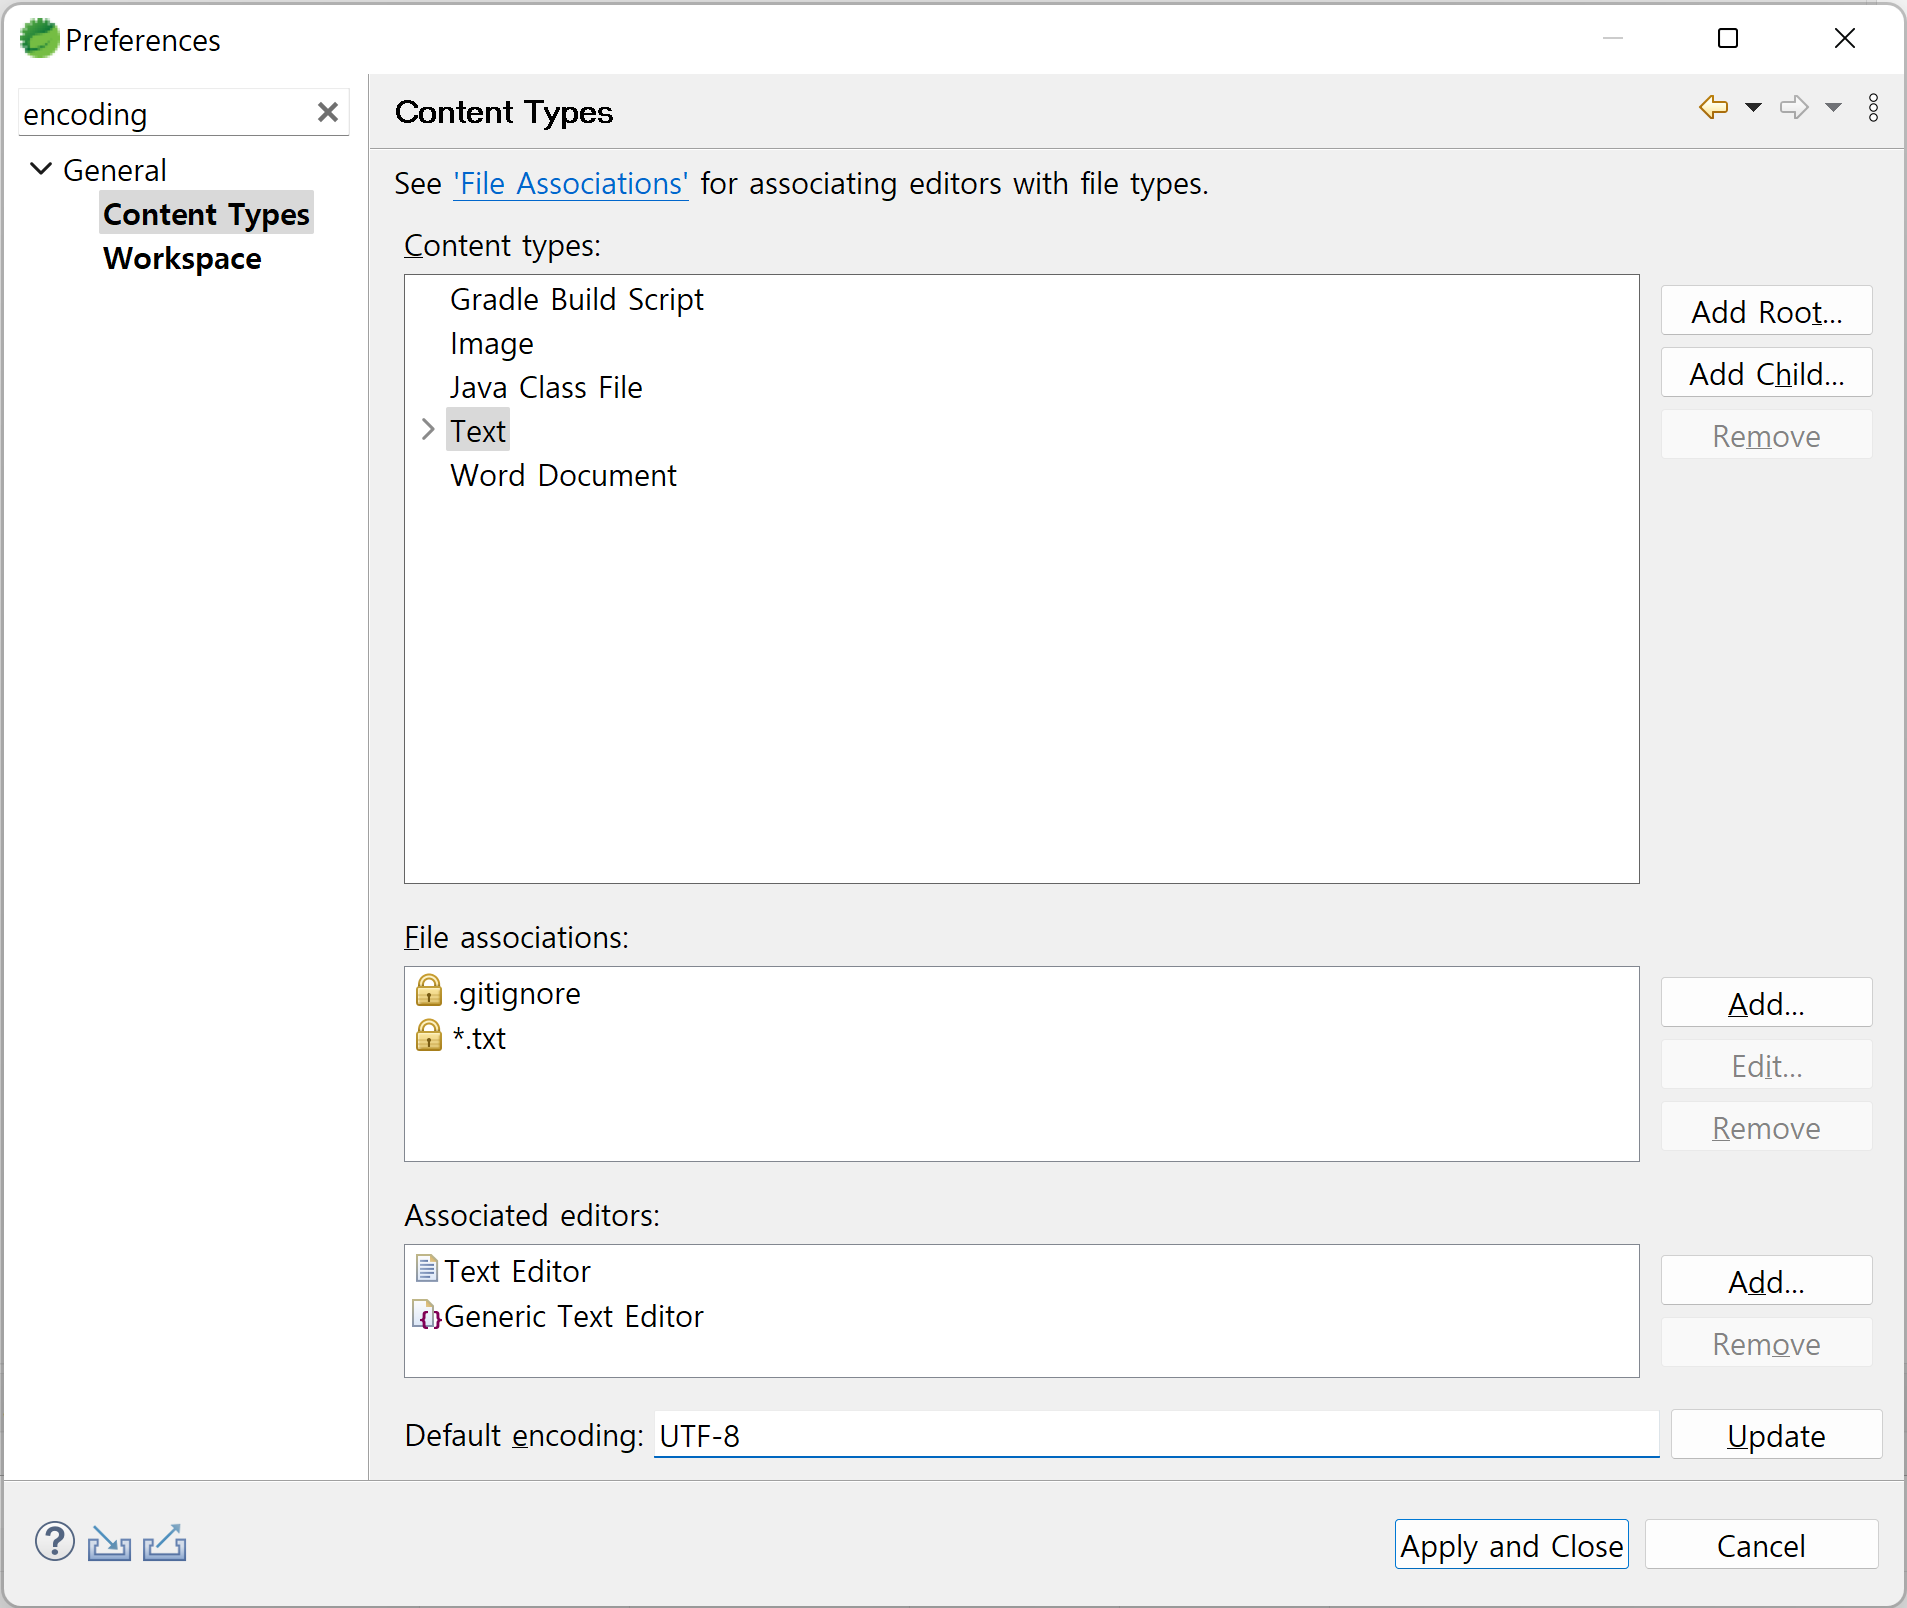Screen dimensions: 1907x1608
Task: Expand the Text content type
Action: tap(428, 430)
